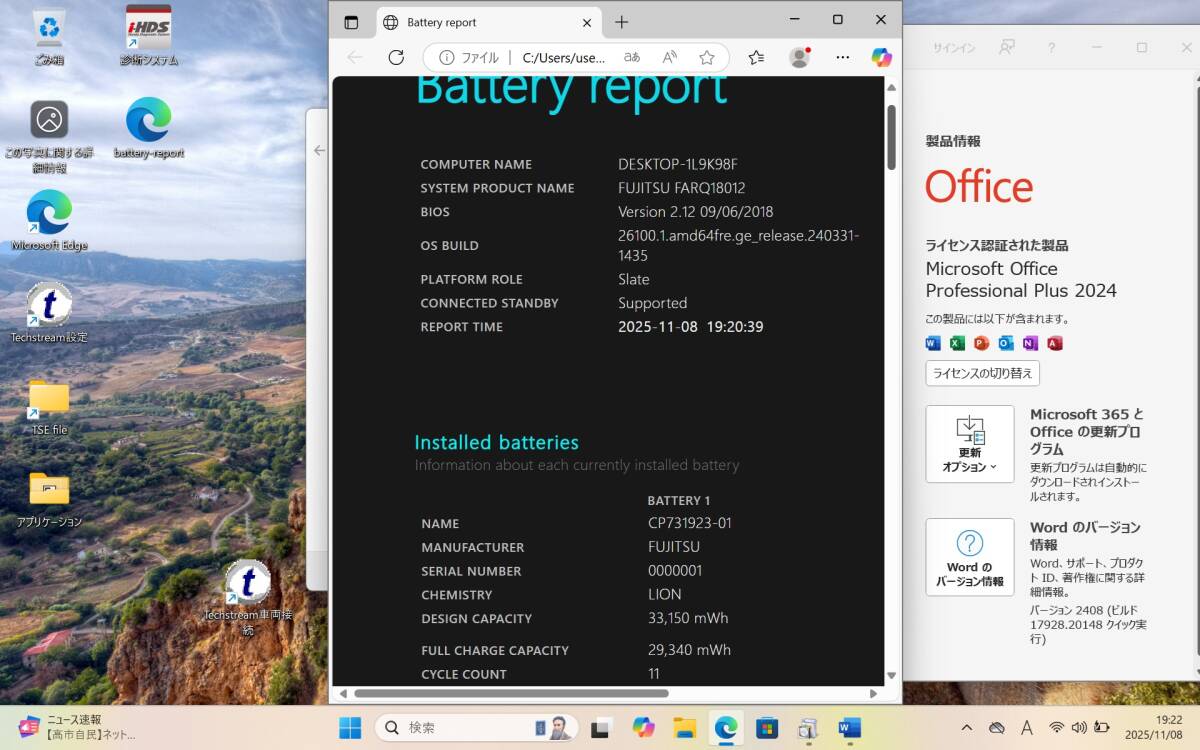The image size is (1200, 750).
Task: Open a new browser tab
Action: point(621,22)
